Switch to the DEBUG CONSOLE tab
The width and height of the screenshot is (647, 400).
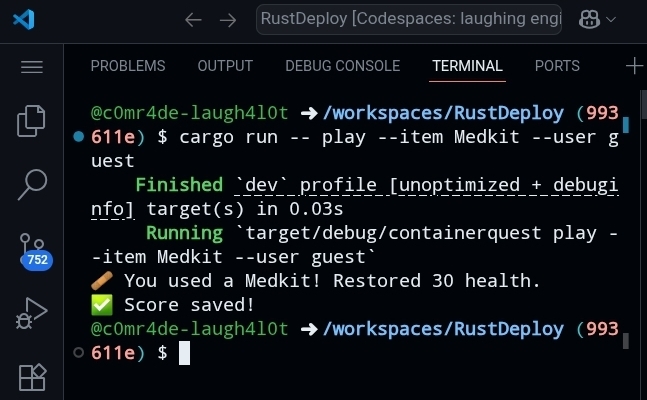tap(342, 66)
